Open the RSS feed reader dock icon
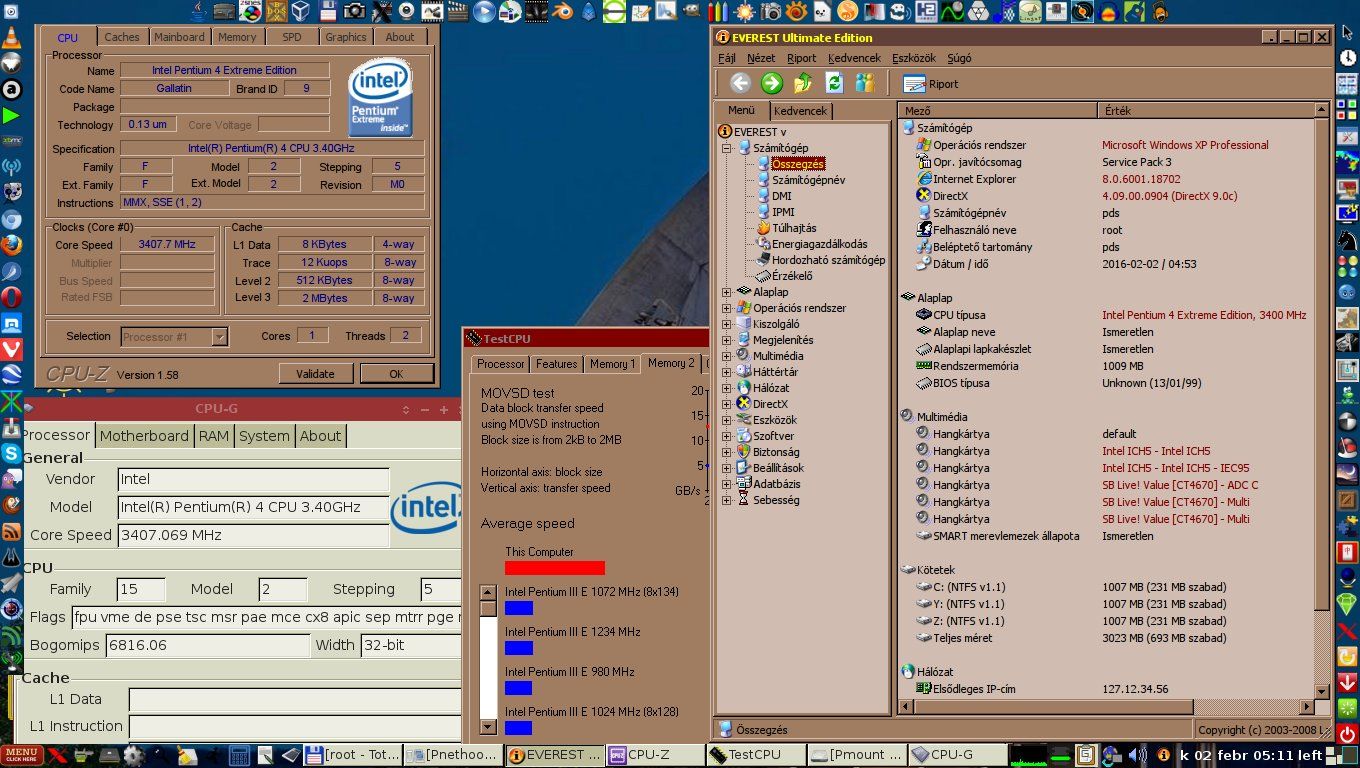This screenshot has height=768, width=1360. pyautogui.click(x=11, y=531)
